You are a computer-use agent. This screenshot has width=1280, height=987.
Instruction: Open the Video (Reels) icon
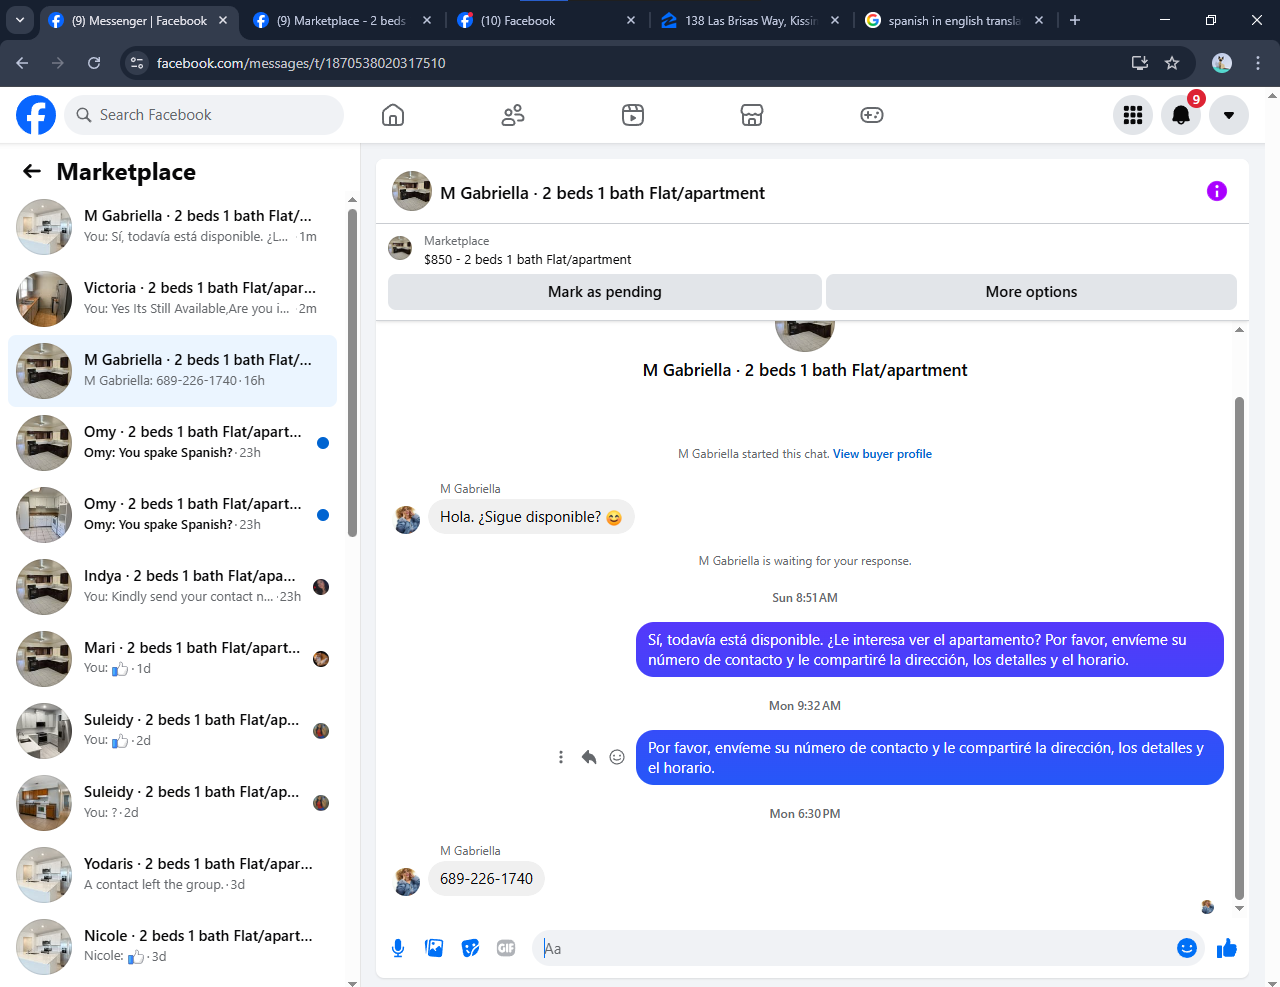click(x=633, y=115)
